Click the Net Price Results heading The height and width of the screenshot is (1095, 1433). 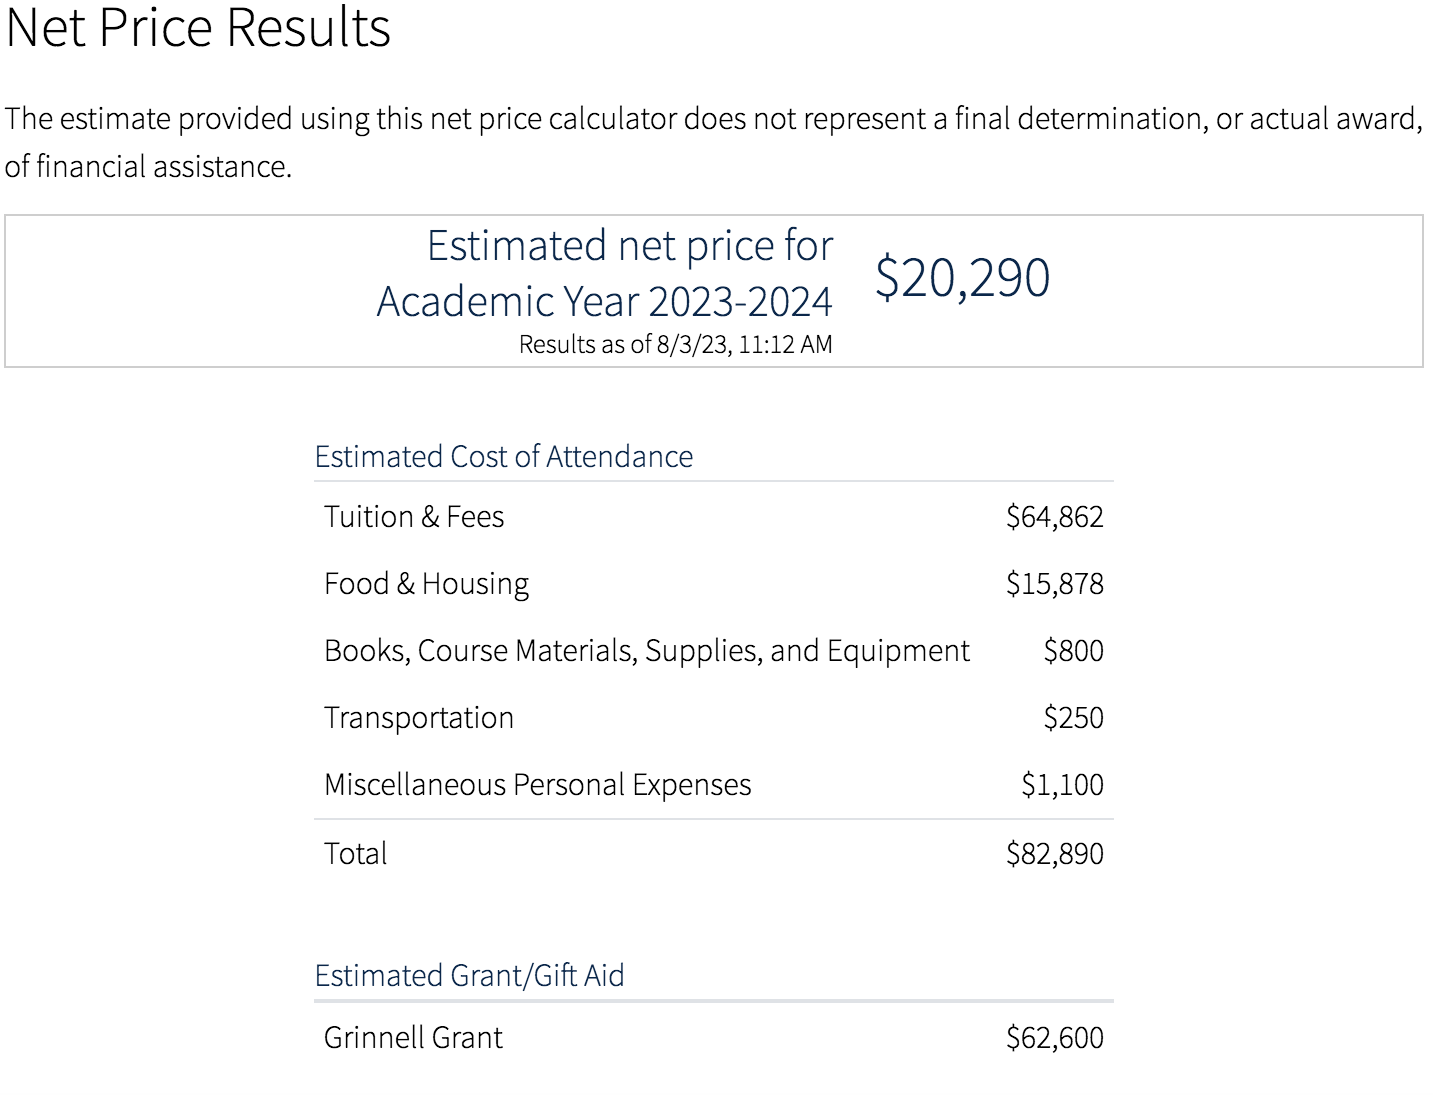198,28
